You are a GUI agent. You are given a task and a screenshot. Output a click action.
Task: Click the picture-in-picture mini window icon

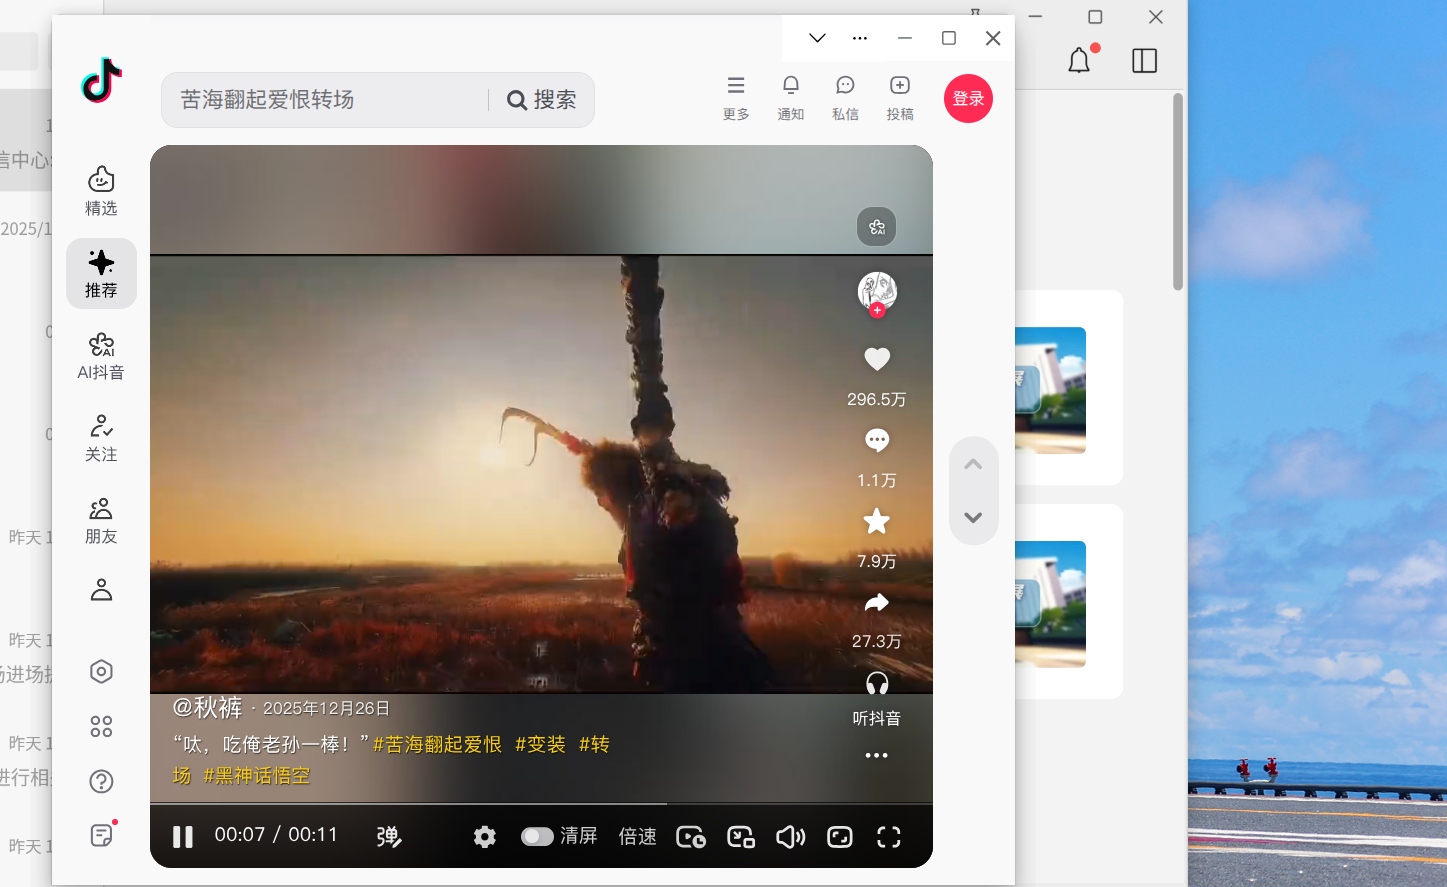coord(741,837)
